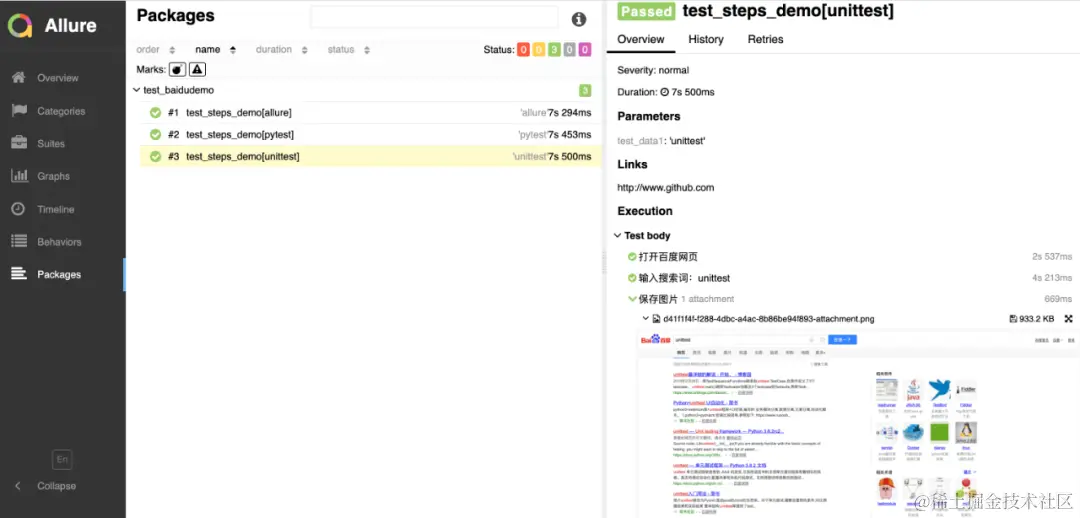This screenshot has width=1080, height=518.
Task: Switch to the Retries tab
Action: [765, 39]
